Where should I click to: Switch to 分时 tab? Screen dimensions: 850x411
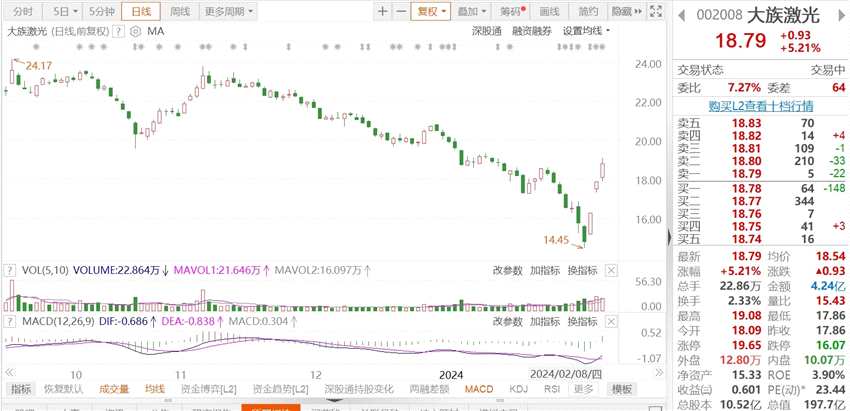click(23, 11)
